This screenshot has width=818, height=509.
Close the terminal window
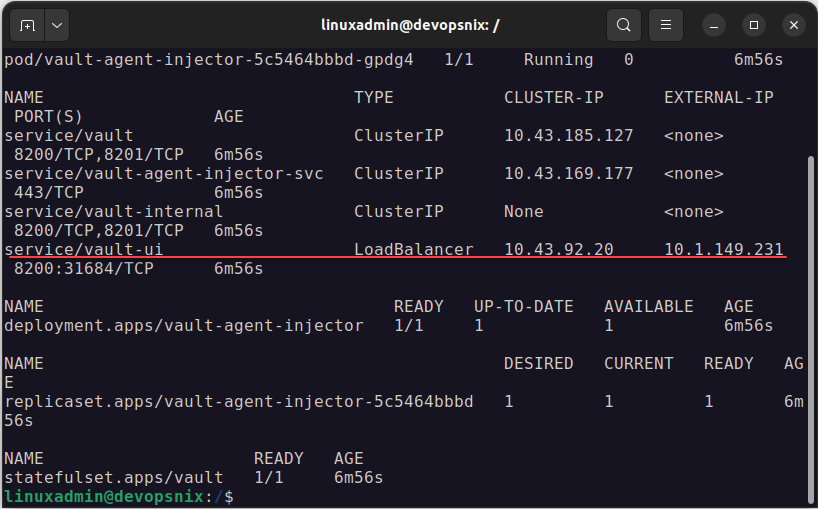point(794,24)
